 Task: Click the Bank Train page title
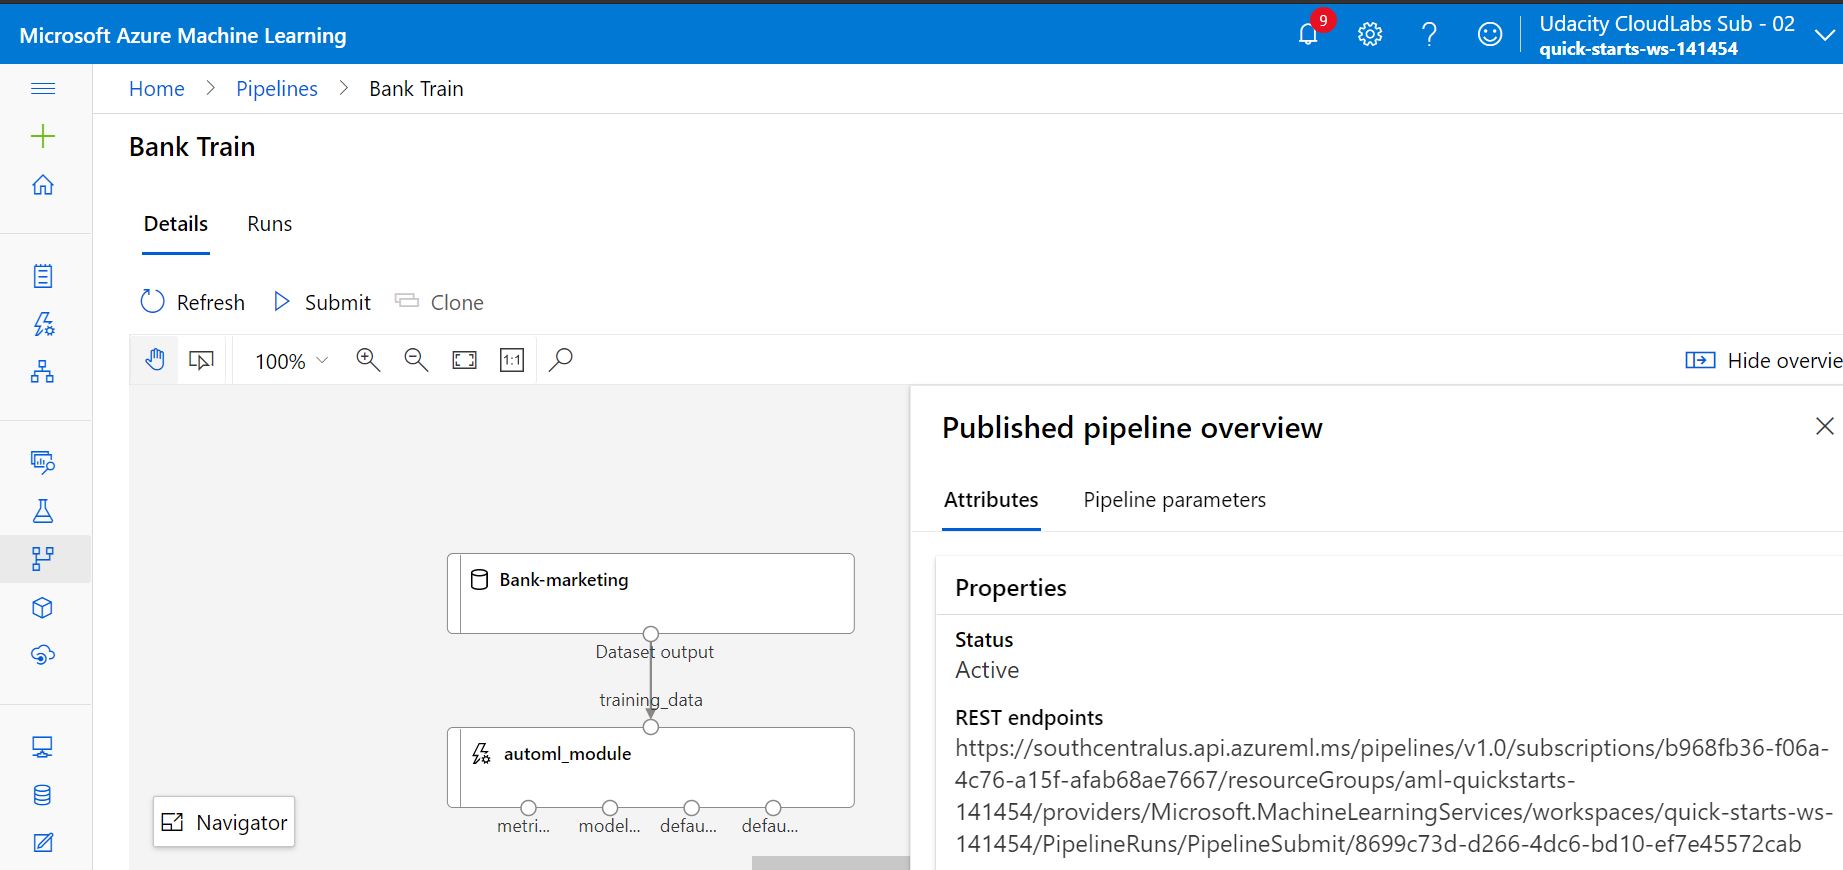192,147
